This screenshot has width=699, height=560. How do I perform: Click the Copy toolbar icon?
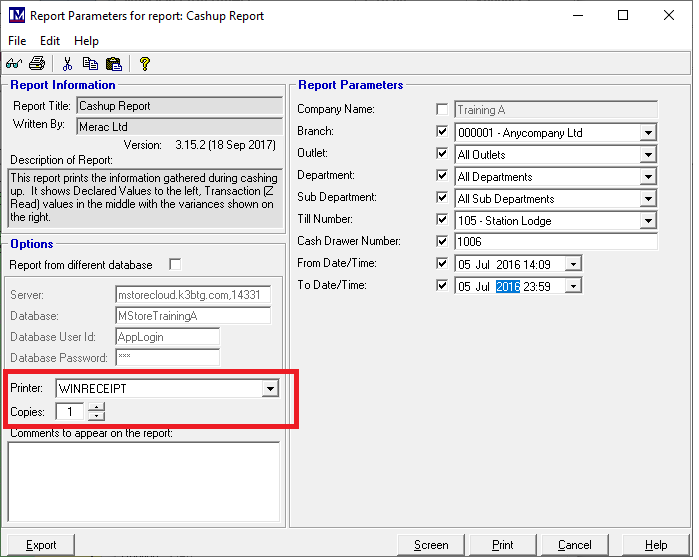tap(90, 64)
